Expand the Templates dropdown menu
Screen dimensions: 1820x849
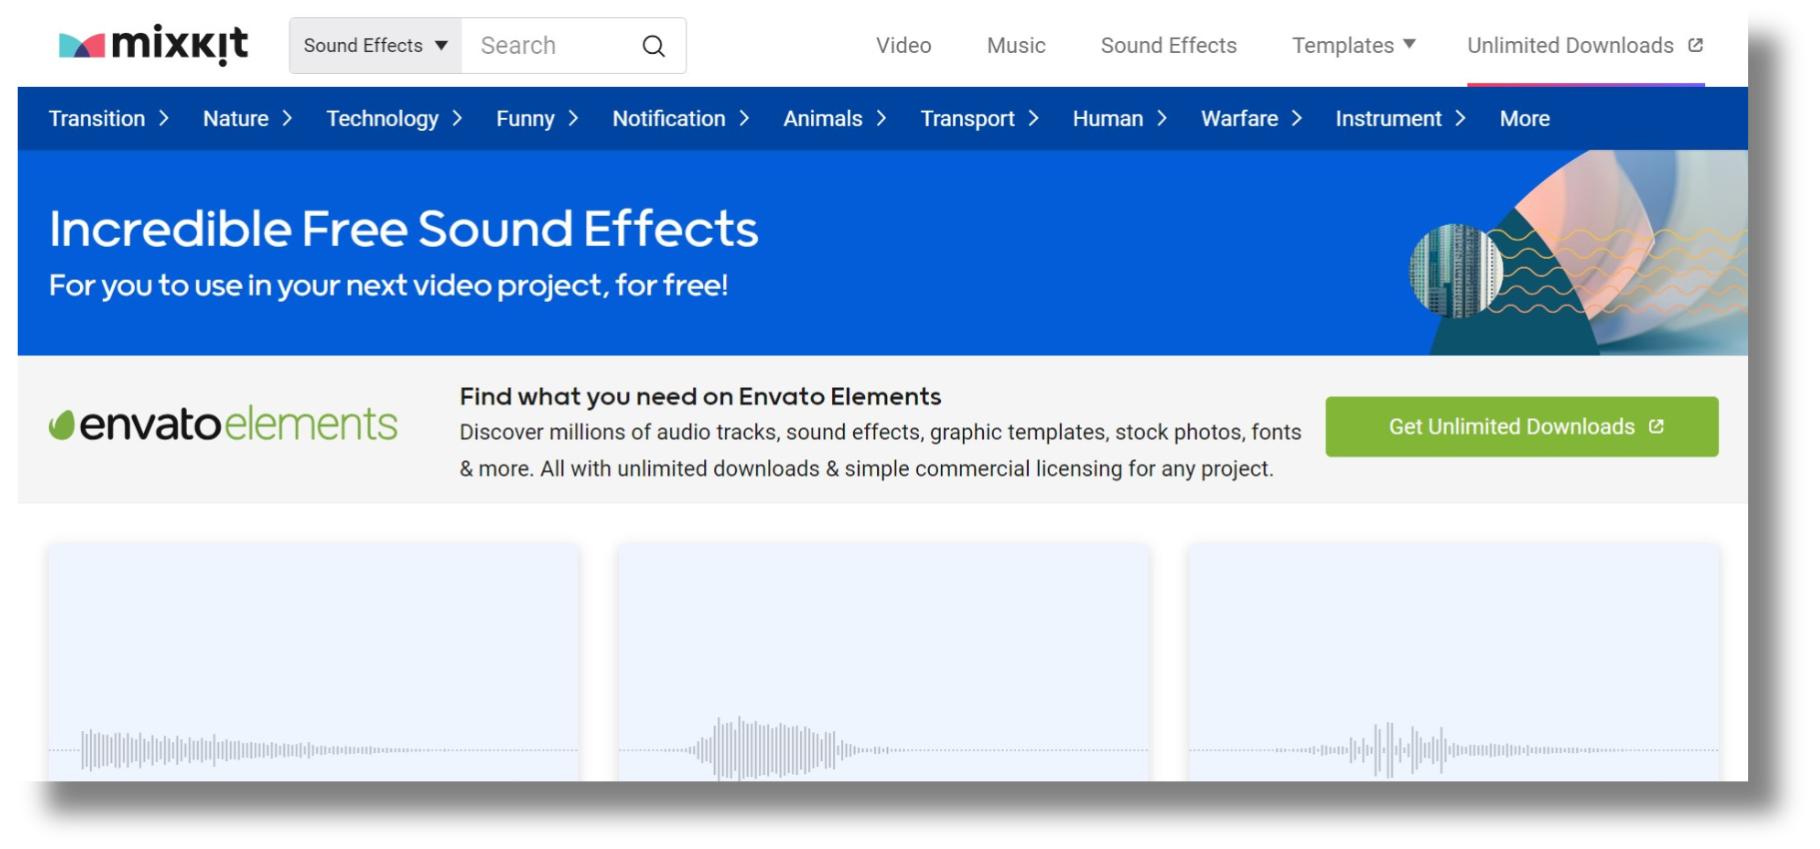coord(1353,46)
